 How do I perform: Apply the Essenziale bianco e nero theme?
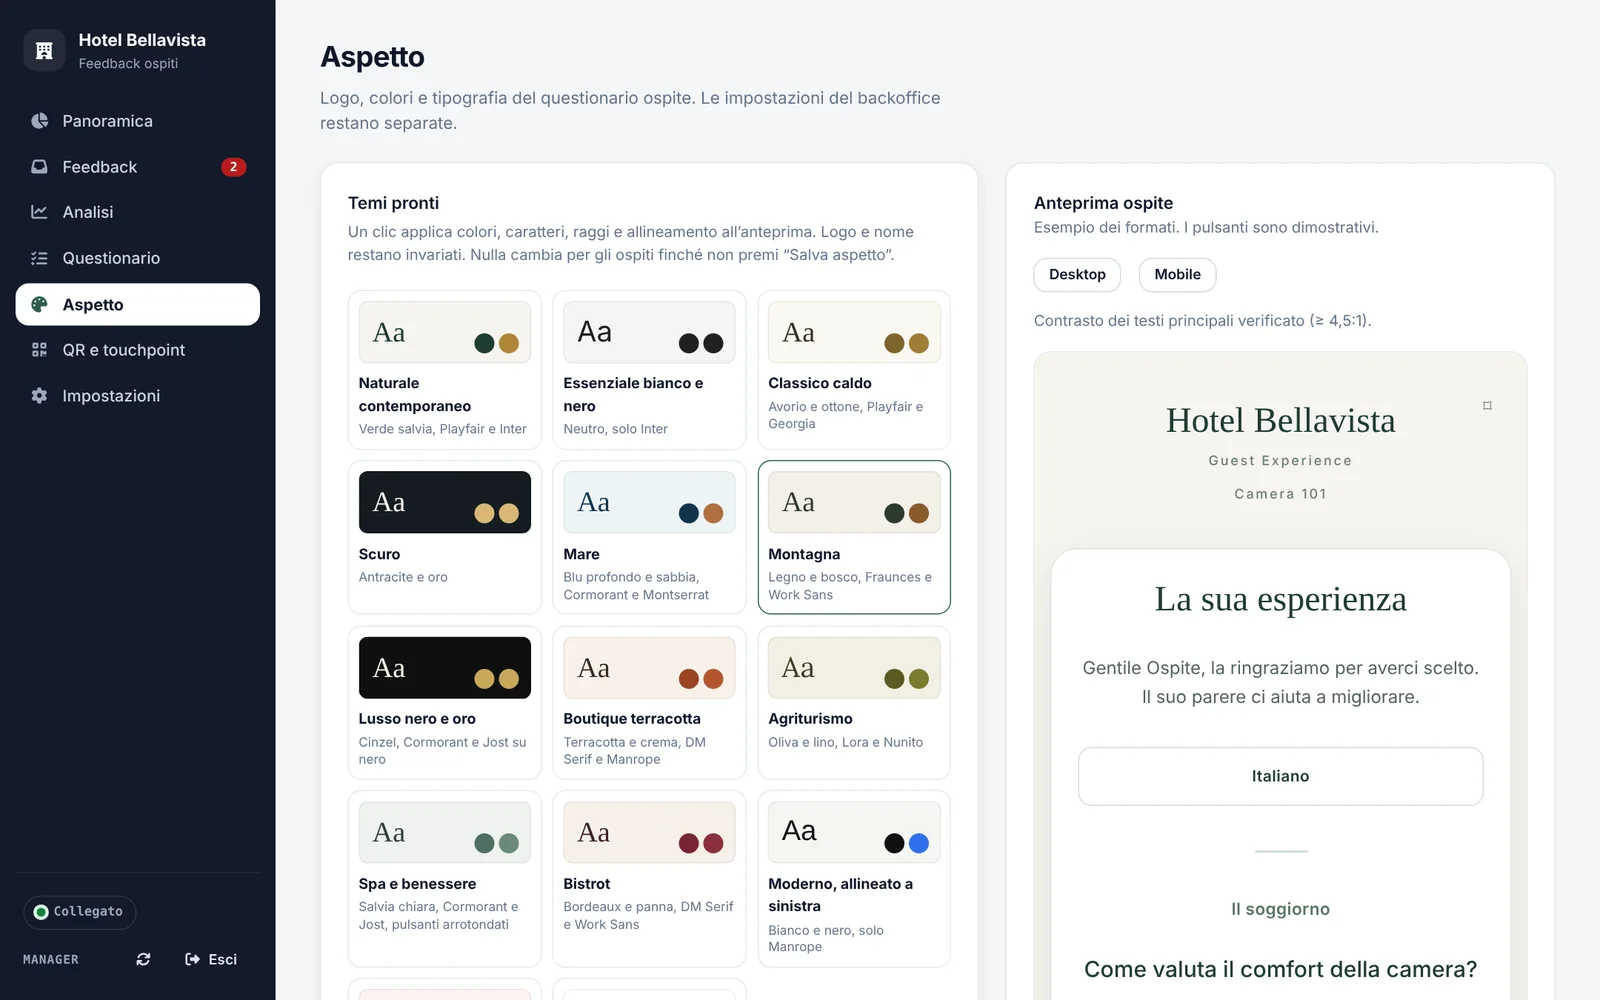[x=649, y=370]
